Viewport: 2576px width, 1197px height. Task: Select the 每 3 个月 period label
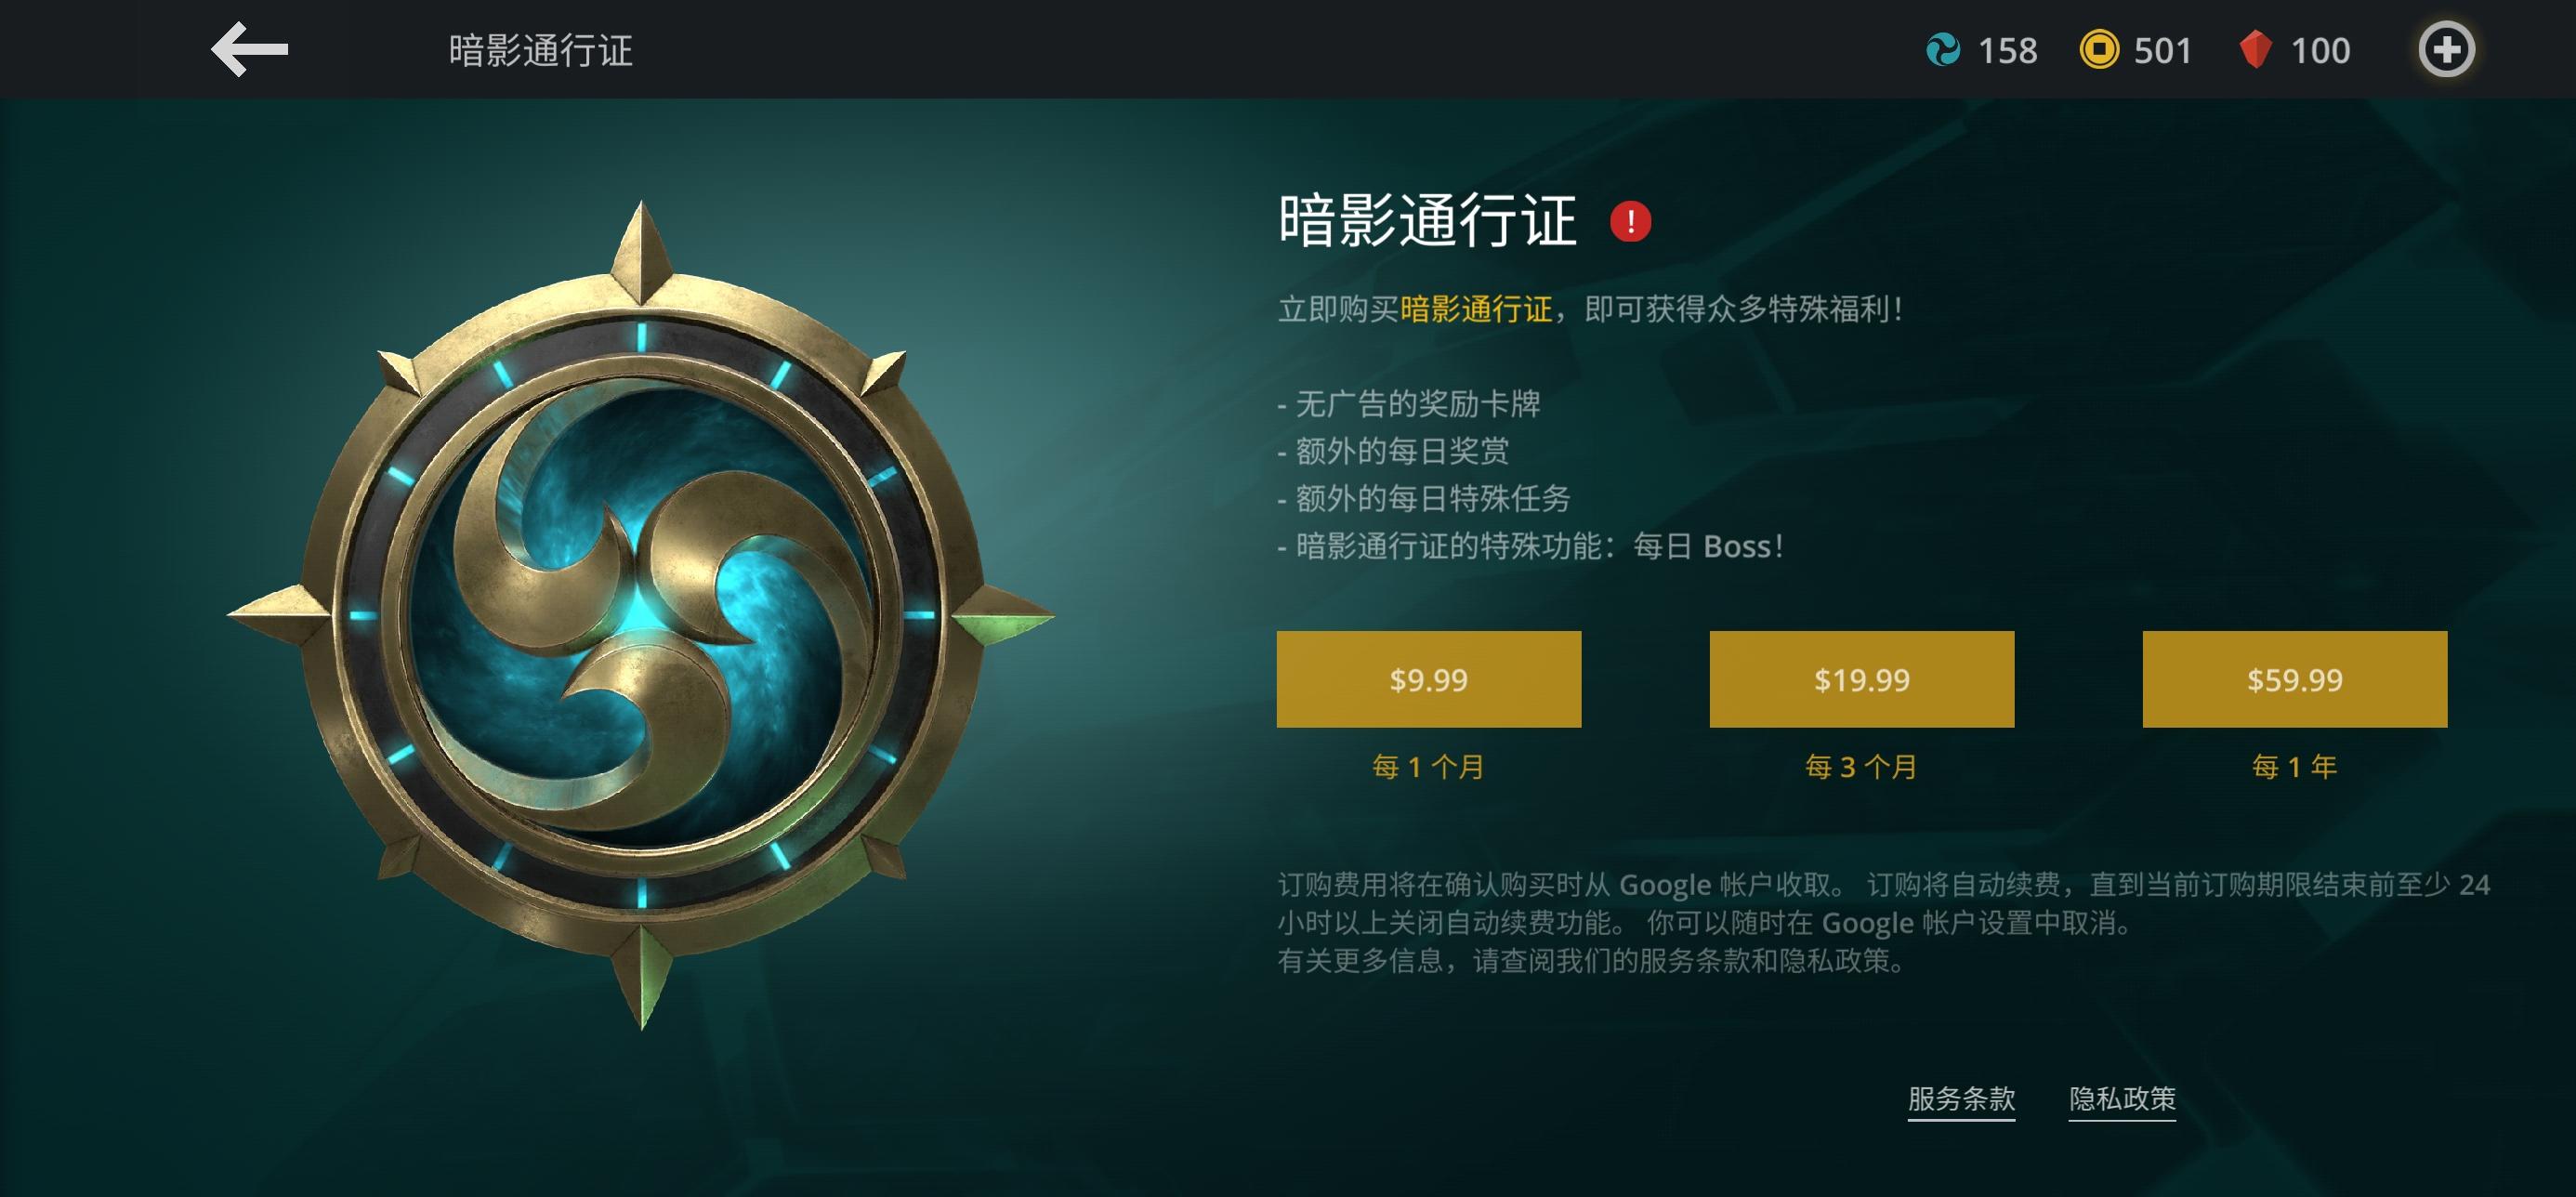point(1861,767)
